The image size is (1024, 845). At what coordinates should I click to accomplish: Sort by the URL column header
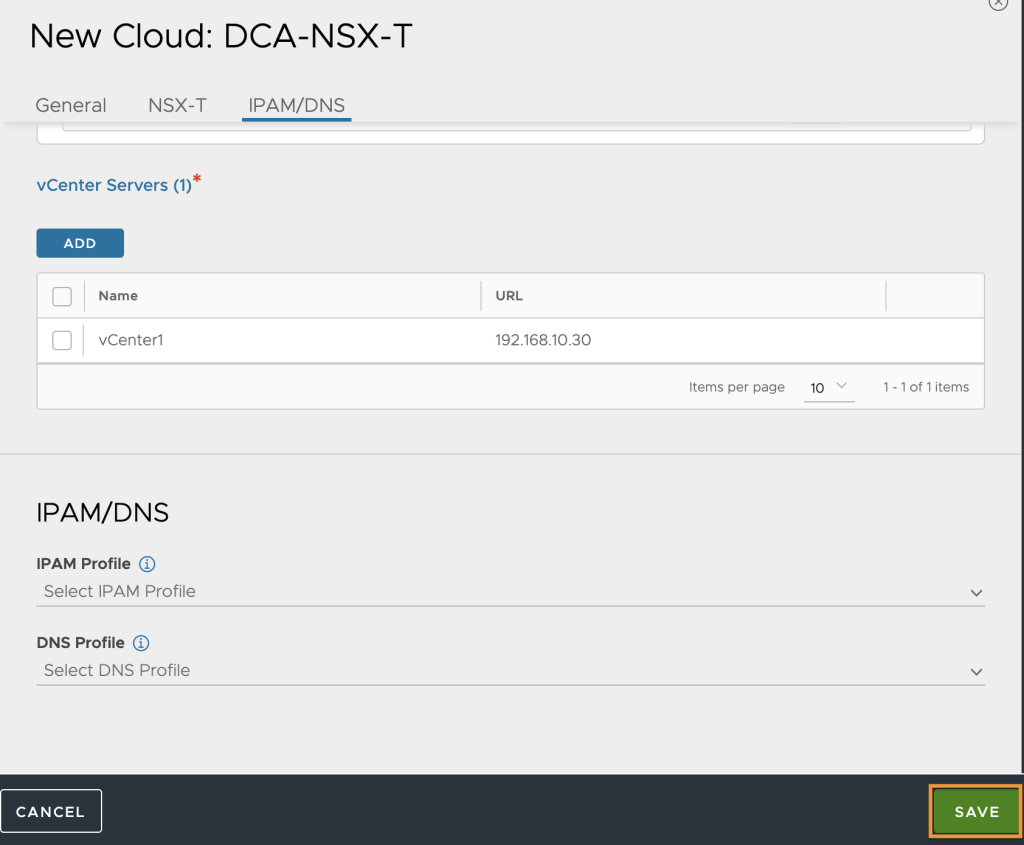click(x=509, y=296)
